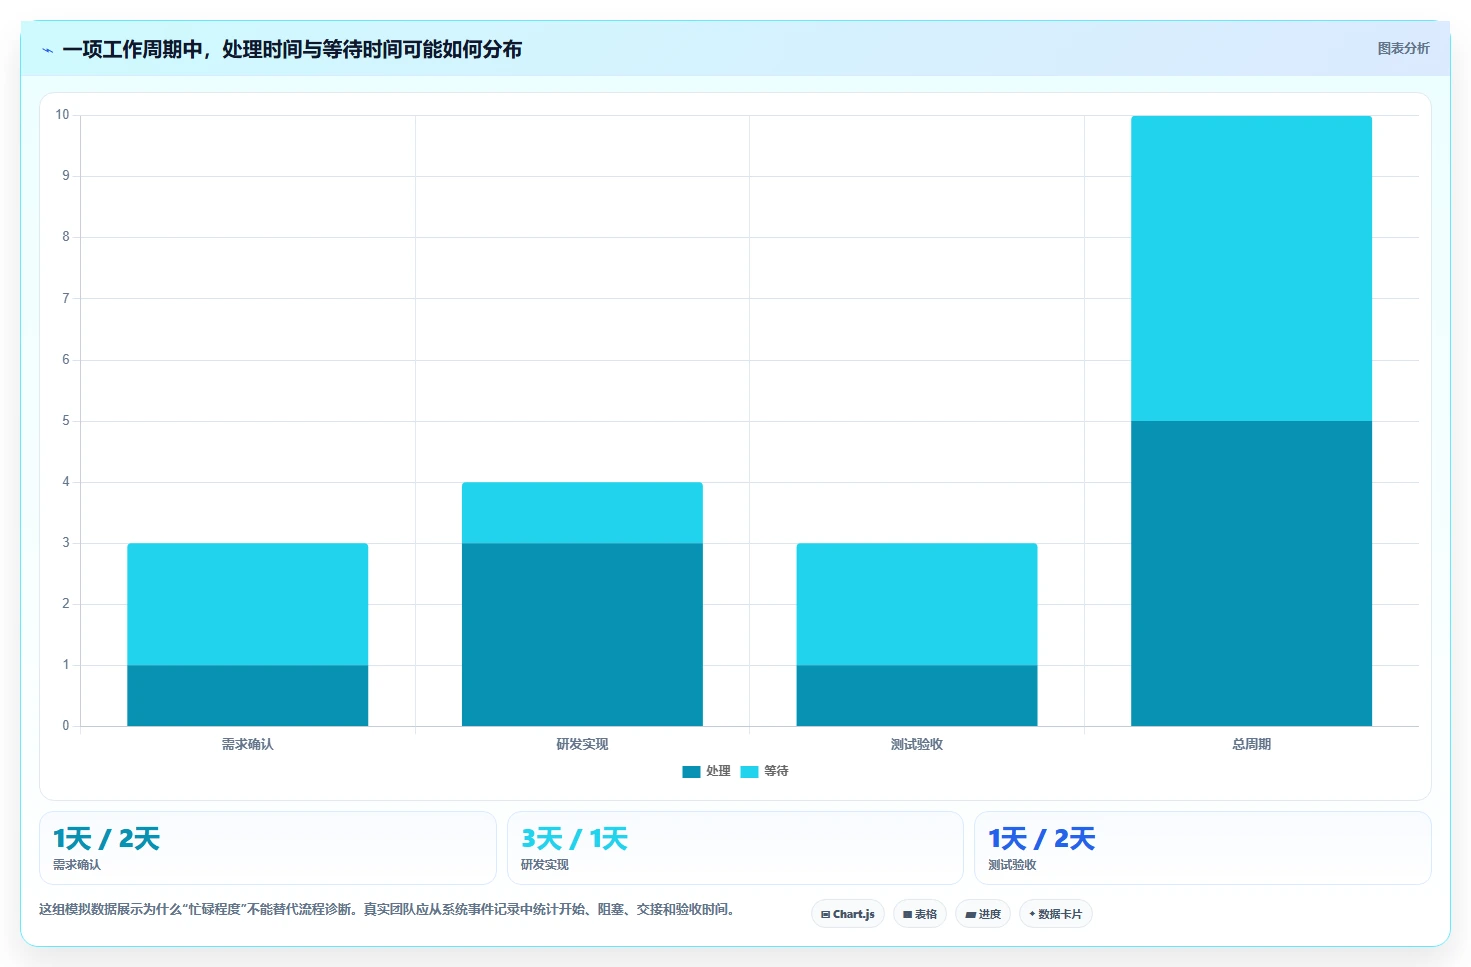Click the Chart.js tag
The image size is (1471, 967).
point(848,914)
